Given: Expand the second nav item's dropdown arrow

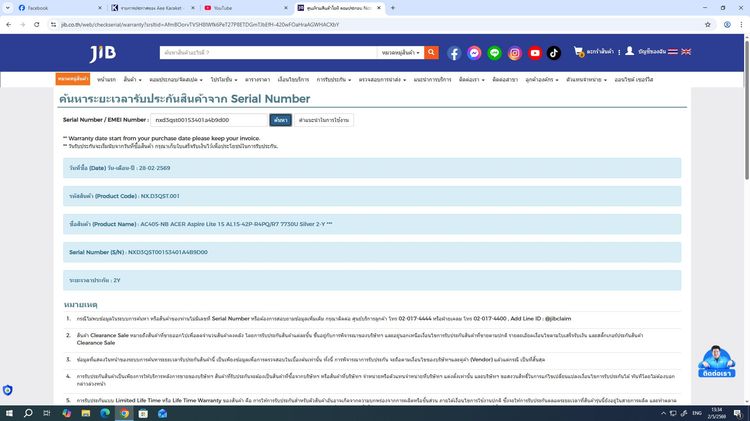Looking at the screenshot, I should [140, 80].
